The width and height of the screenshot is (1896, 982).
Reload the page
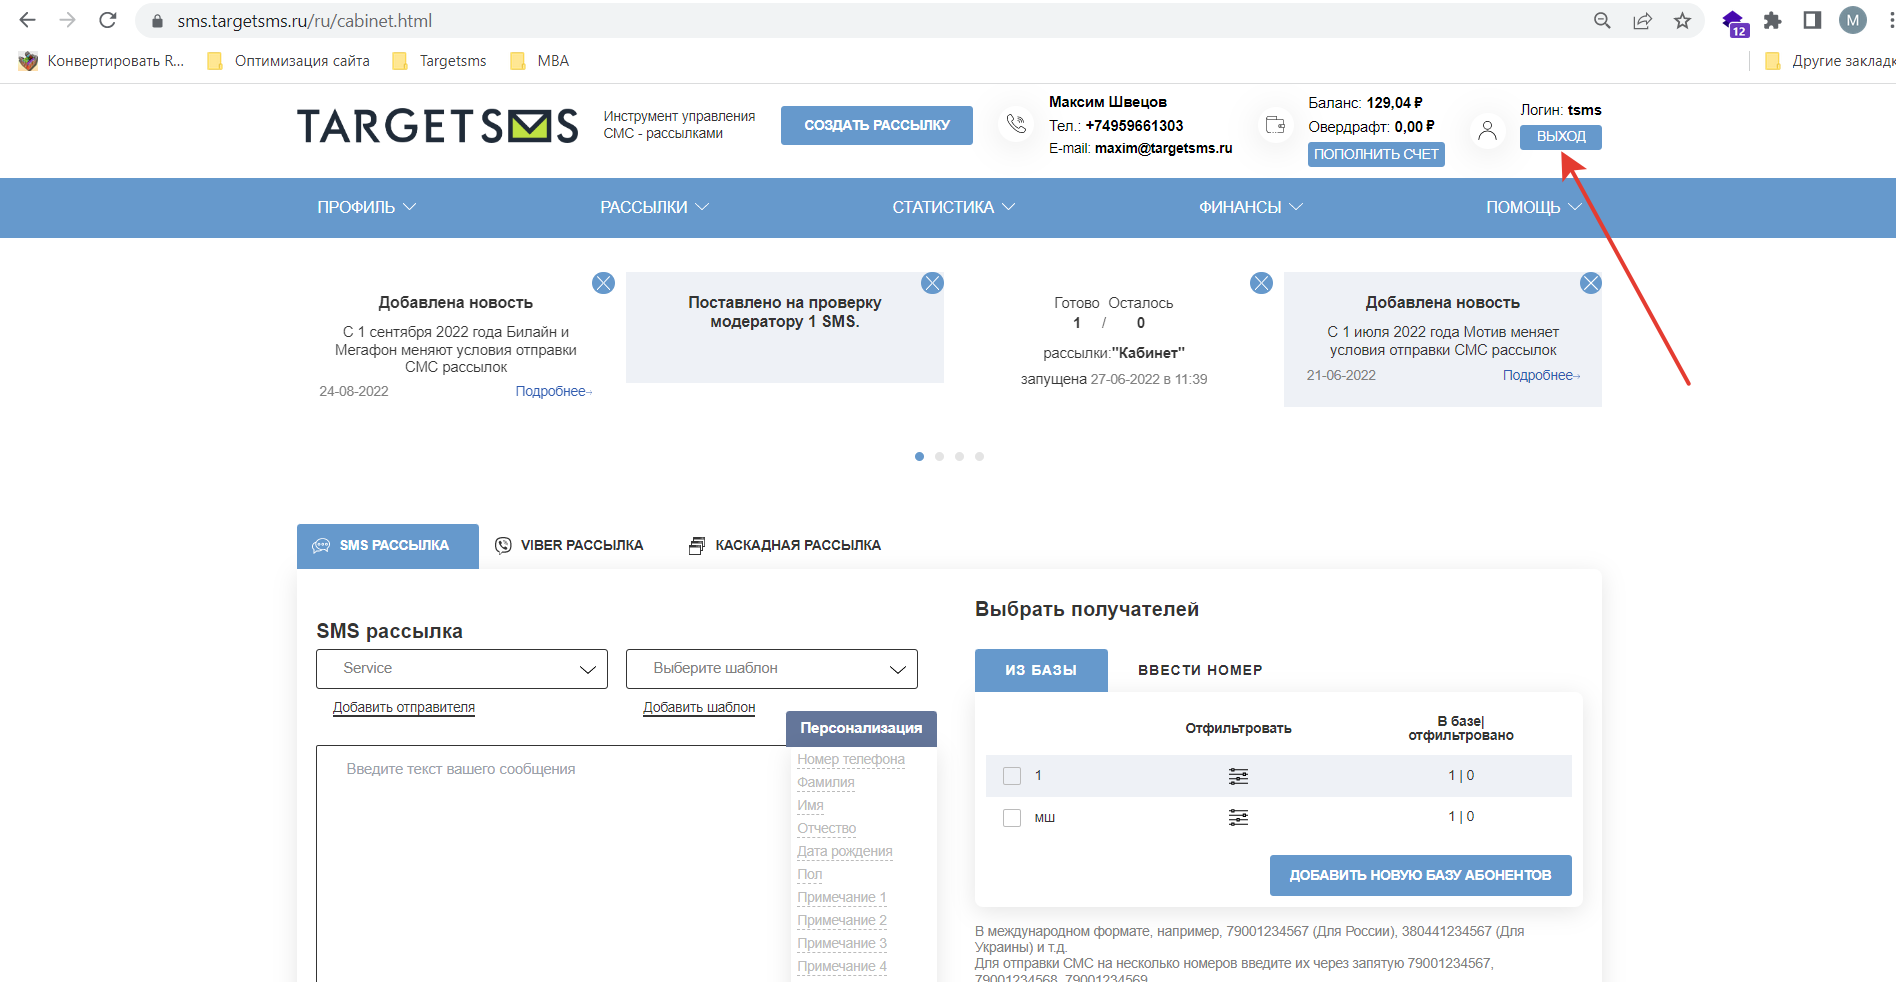tap(108, 20)
